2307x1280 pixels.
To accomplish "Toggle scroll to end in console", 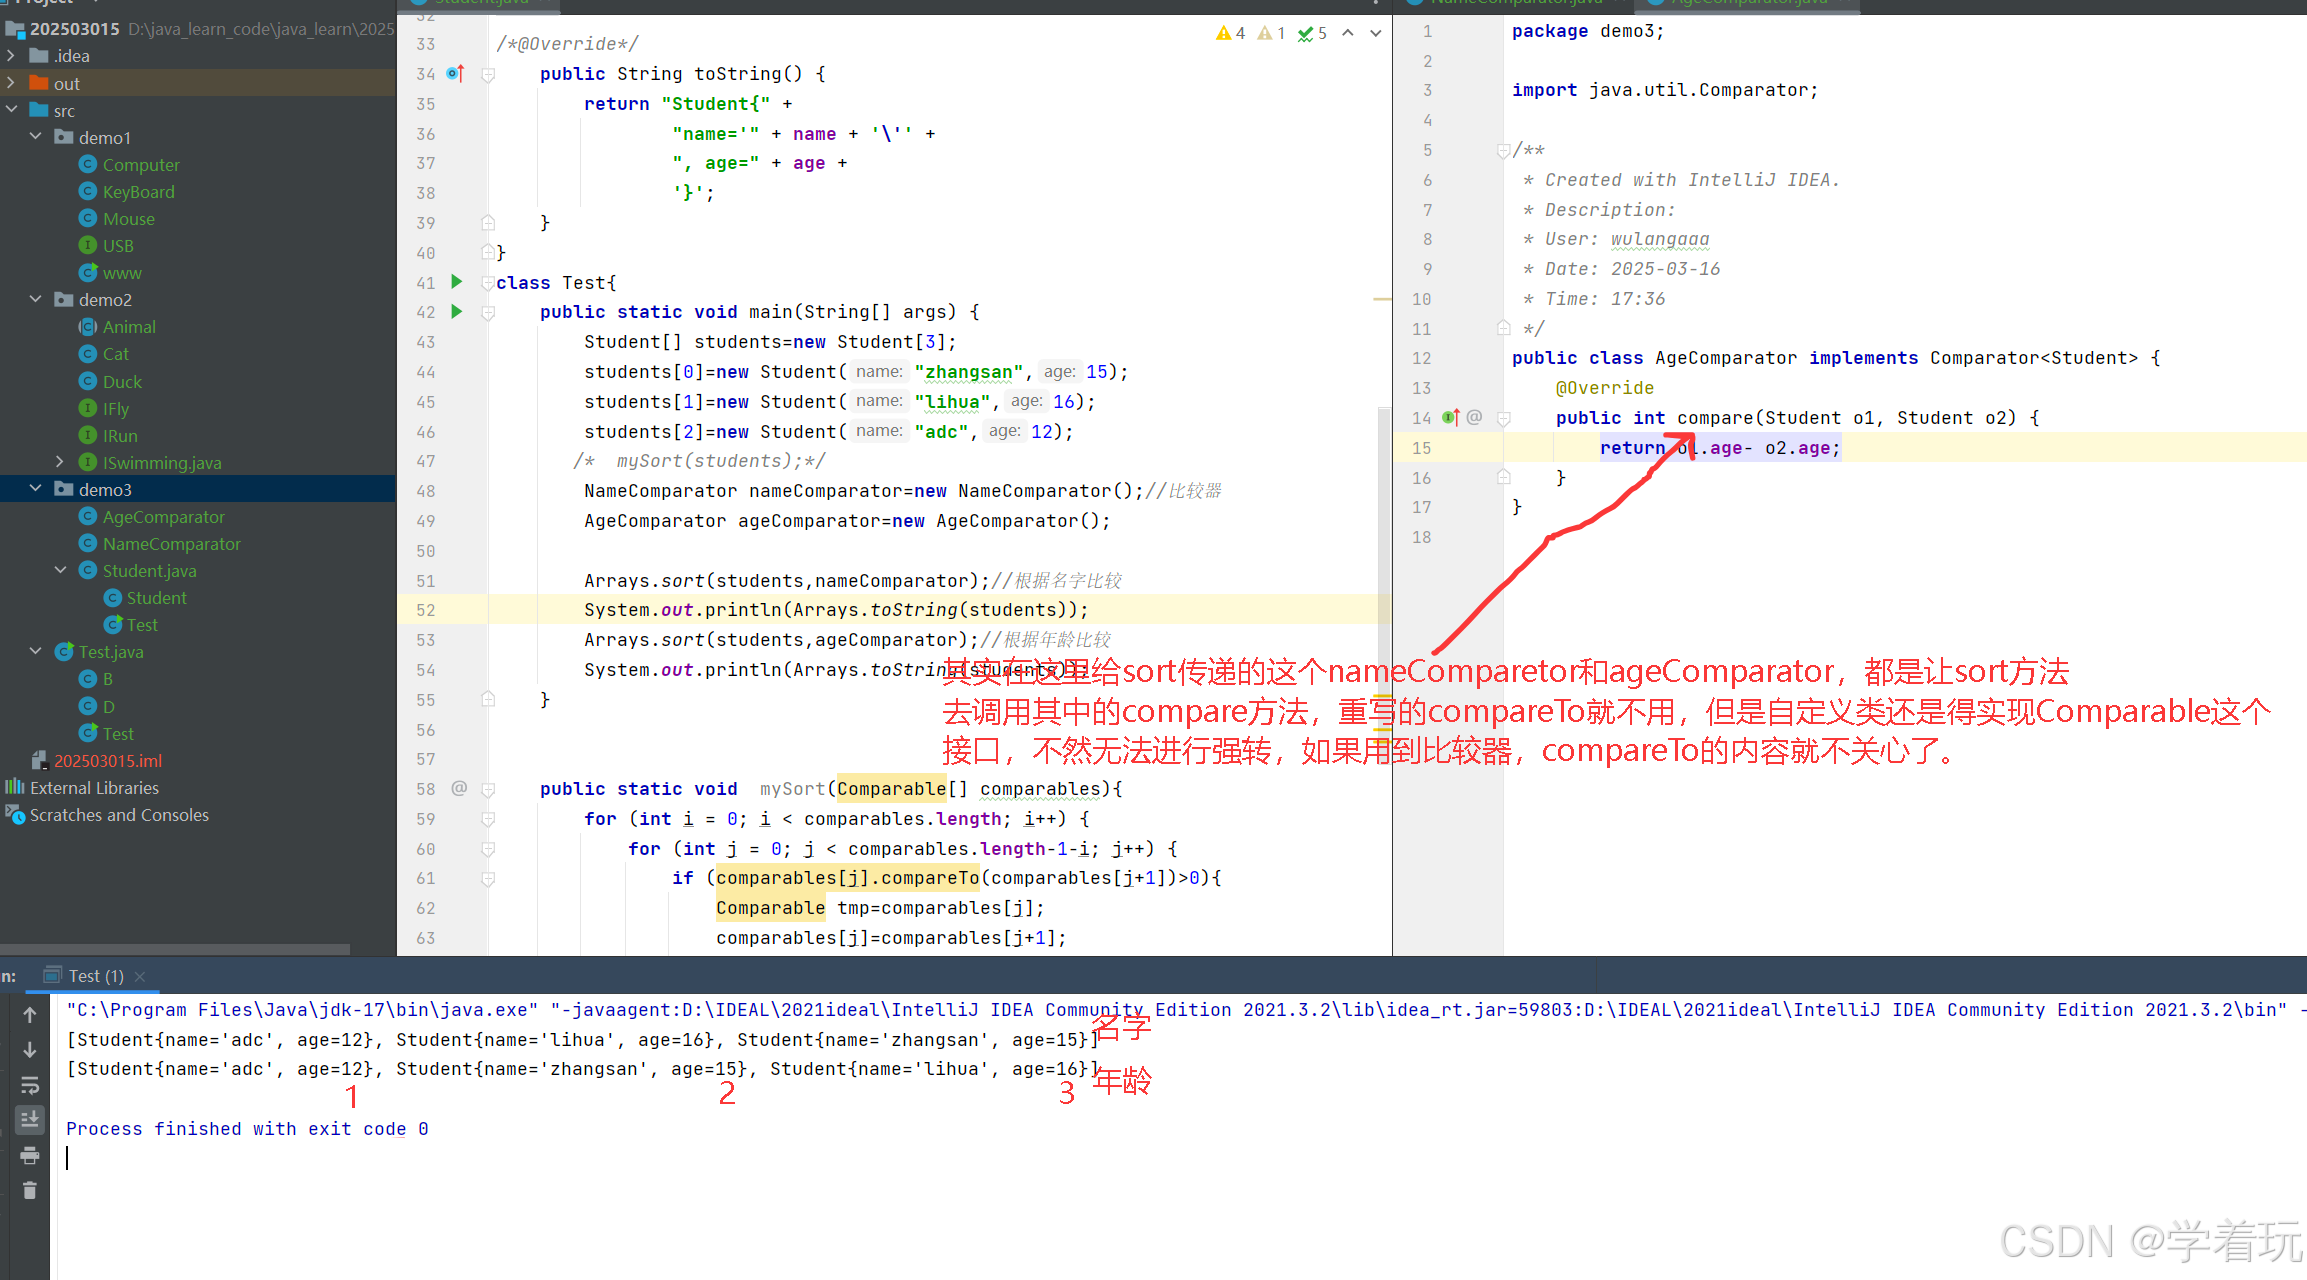I will point(30,1119).
